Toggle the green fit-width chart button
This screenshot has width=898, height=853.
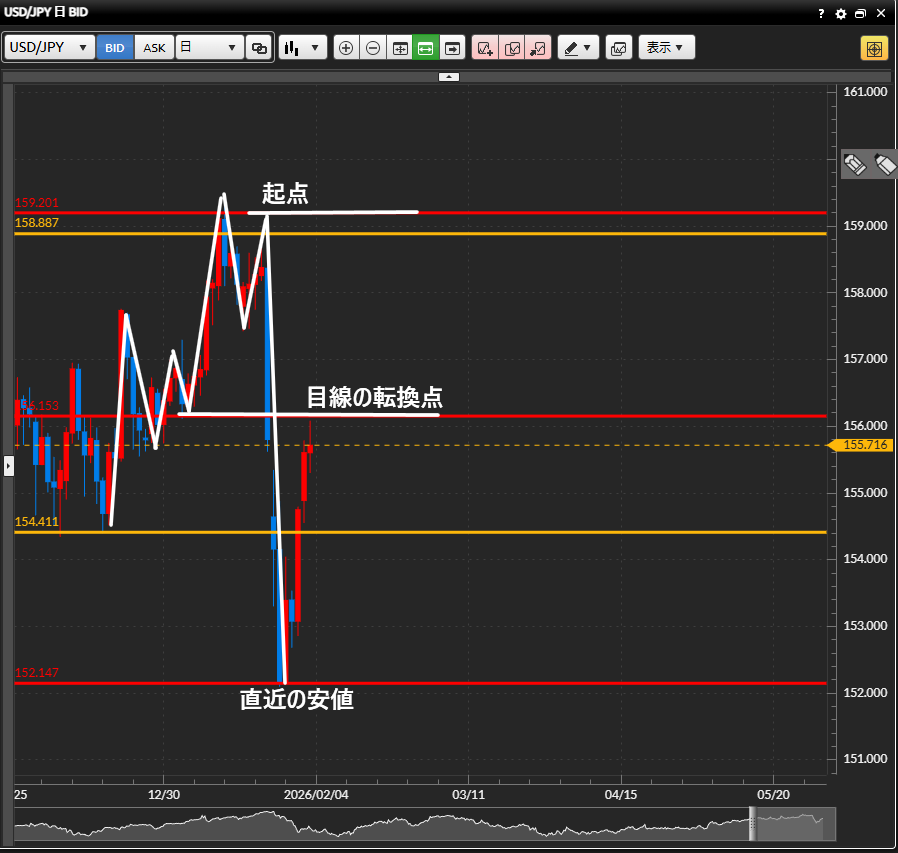coord(426,48)
